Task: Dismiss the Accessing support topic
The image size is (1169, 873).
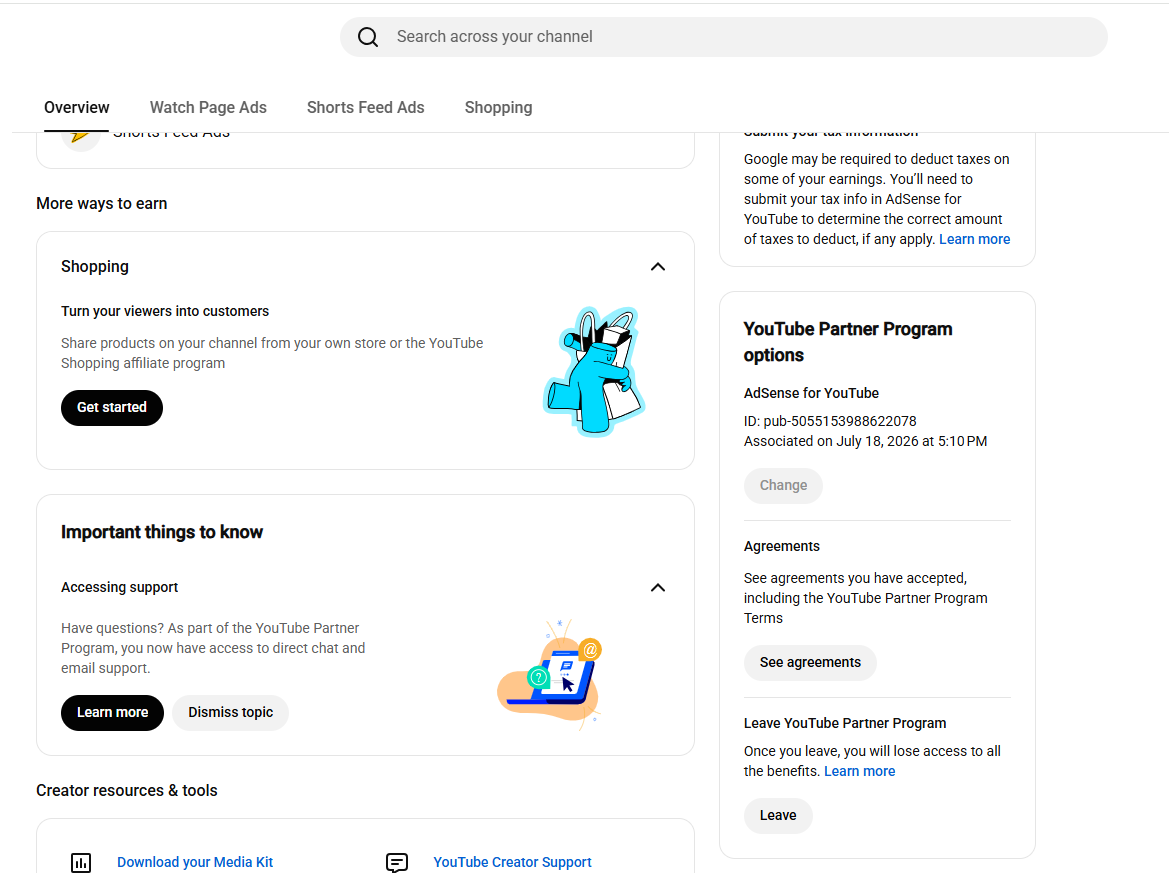Action: [230, 713]
